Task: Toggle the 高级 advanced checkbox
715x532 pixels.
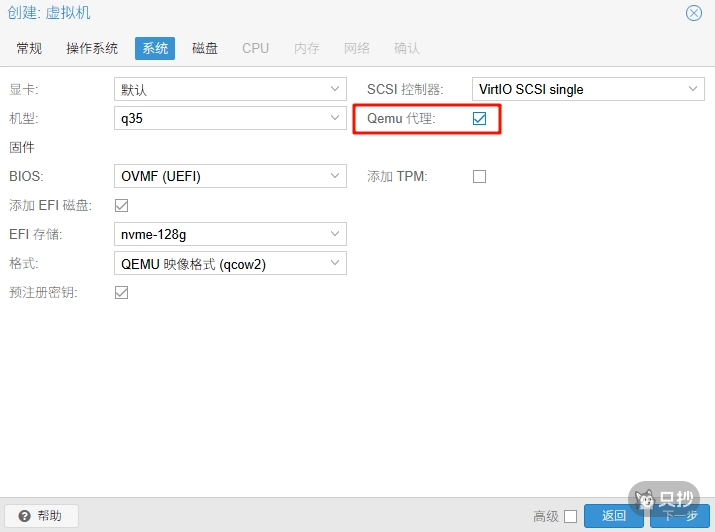Action: pos(570,516)
